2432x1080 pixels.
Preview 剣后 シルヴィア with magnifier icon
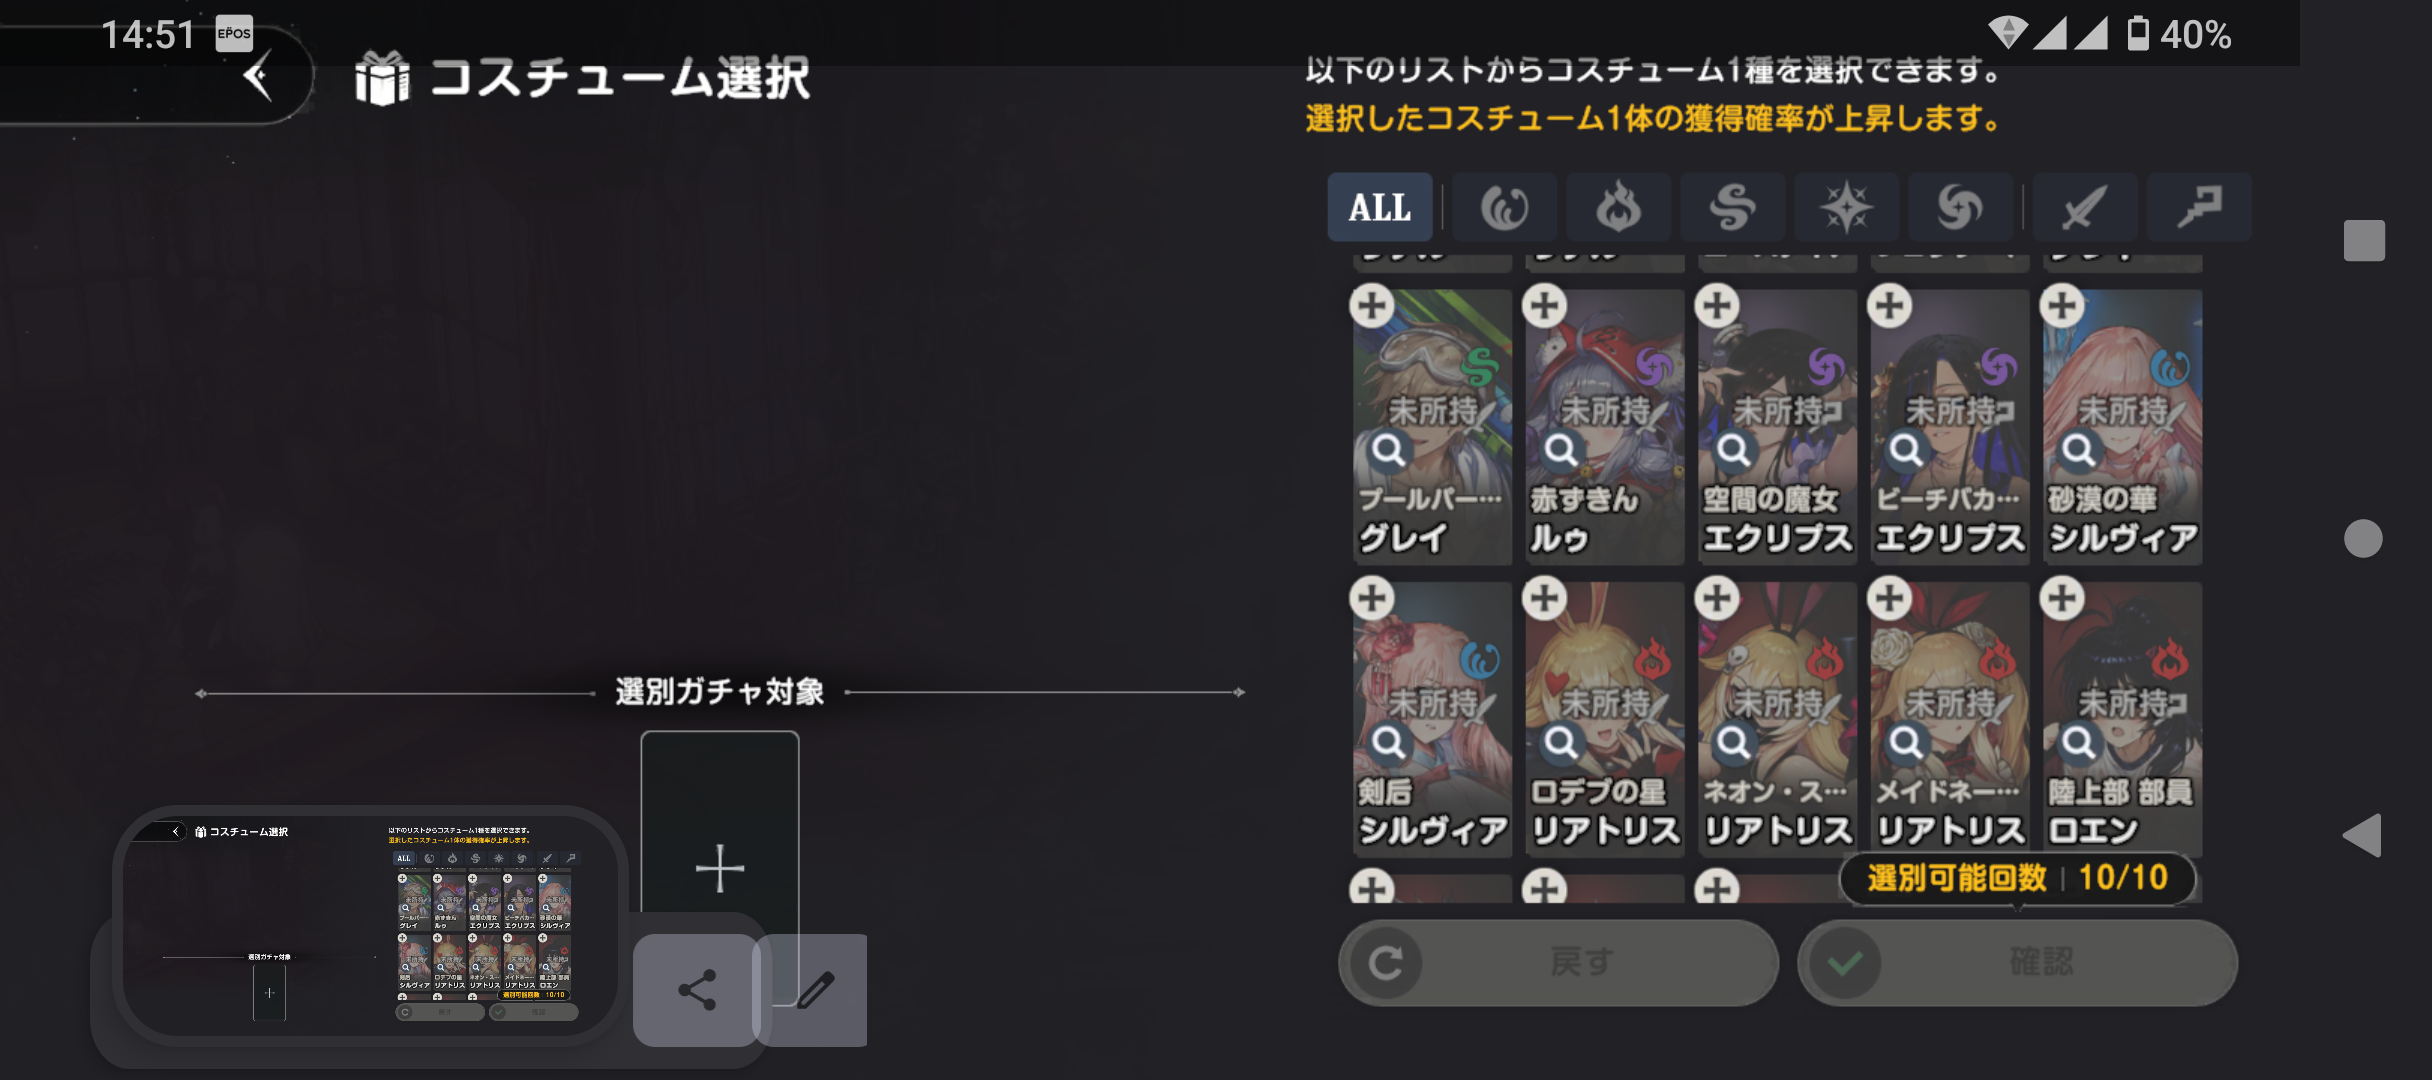pyautogui.click(x=1389, y=742)
